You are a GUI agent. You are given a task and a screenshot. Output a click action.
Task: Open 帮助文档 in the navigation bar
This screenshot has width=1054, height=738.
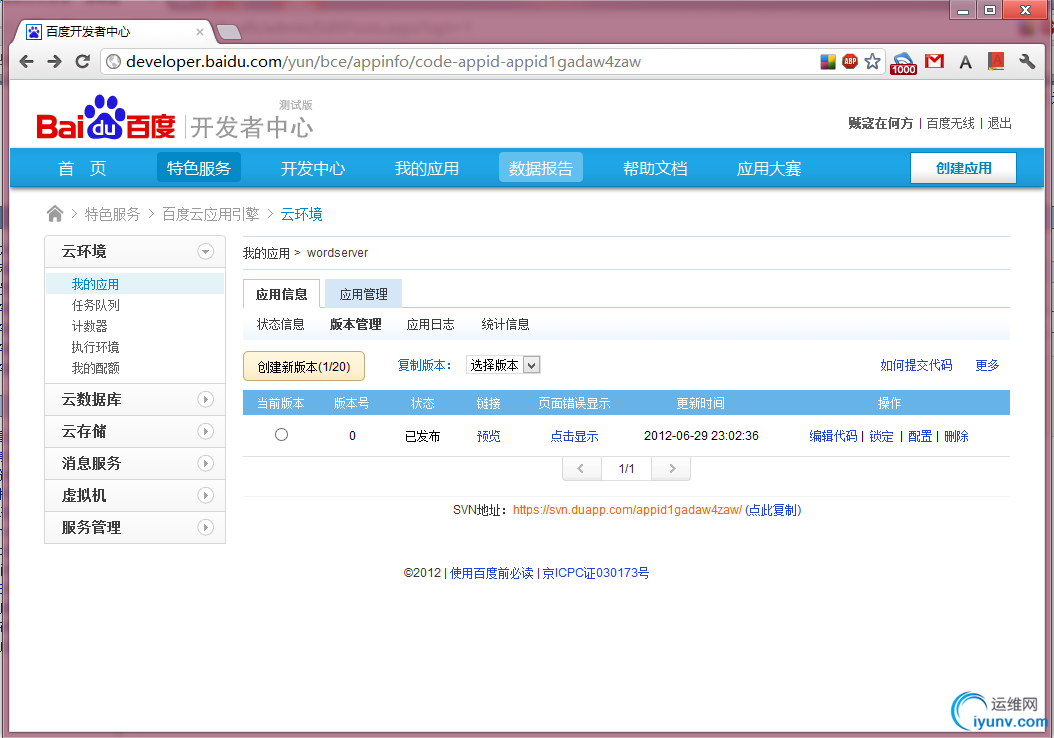pyautogui.click(x=655, y=168)
